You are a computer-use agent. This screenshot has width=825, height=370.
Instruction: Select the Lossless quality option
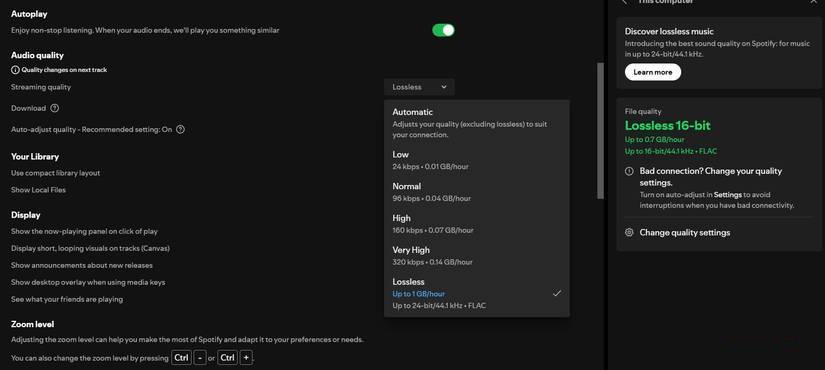click(x=477, y=293)
